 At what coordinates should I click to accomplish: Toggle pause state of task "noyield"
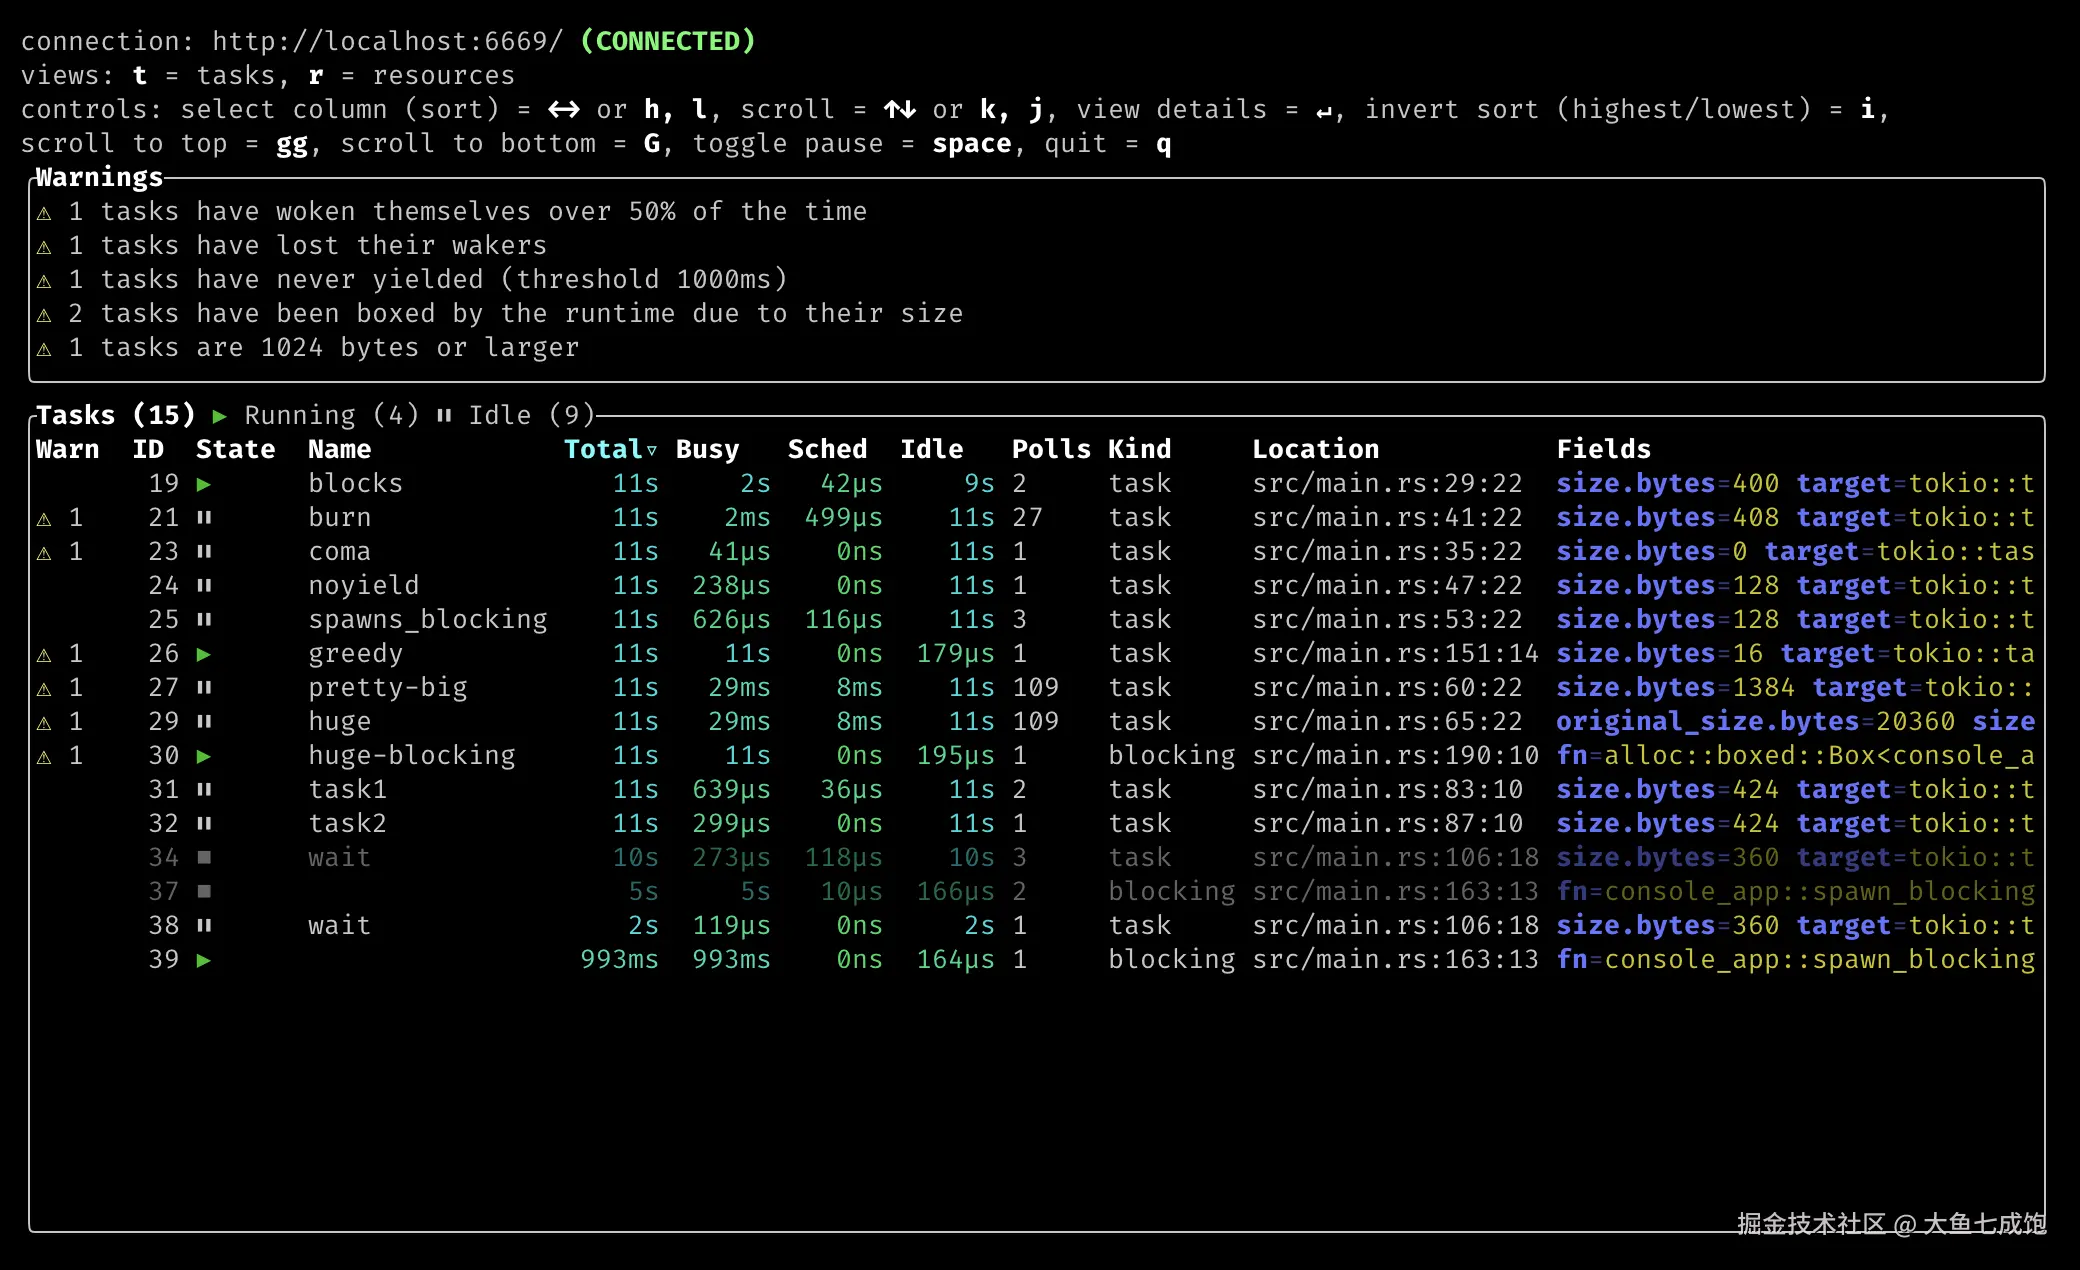205,585
